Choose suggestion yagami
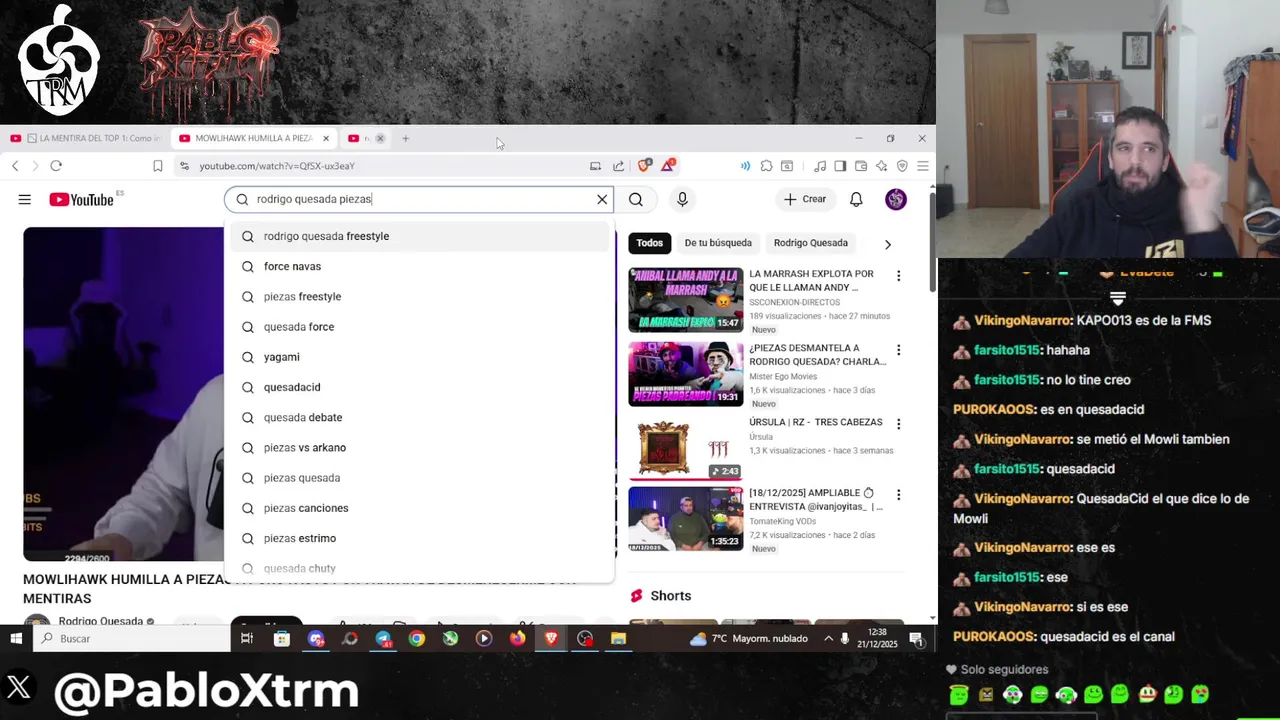Viewport: 1280px width, 720px height. (x=419, y=357)
